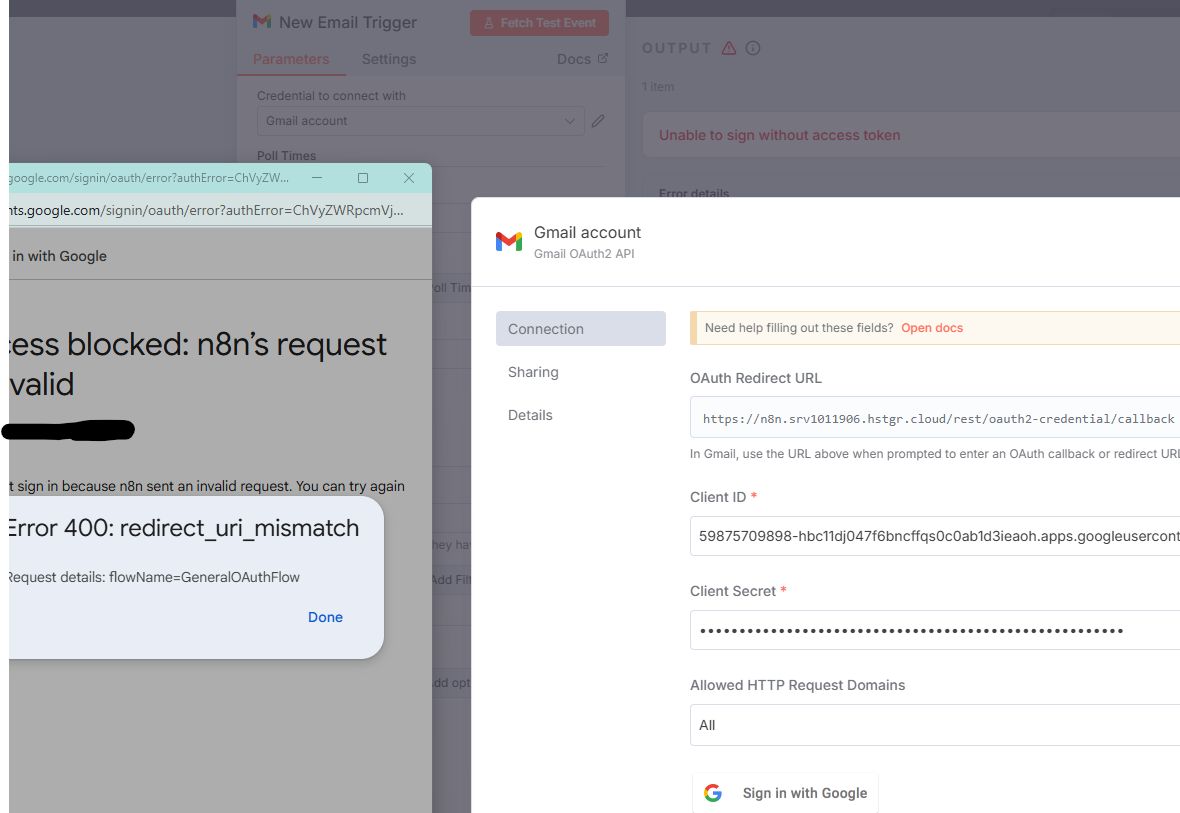Open the Docs external link
1180x813 pixels.
pos(582,59)
